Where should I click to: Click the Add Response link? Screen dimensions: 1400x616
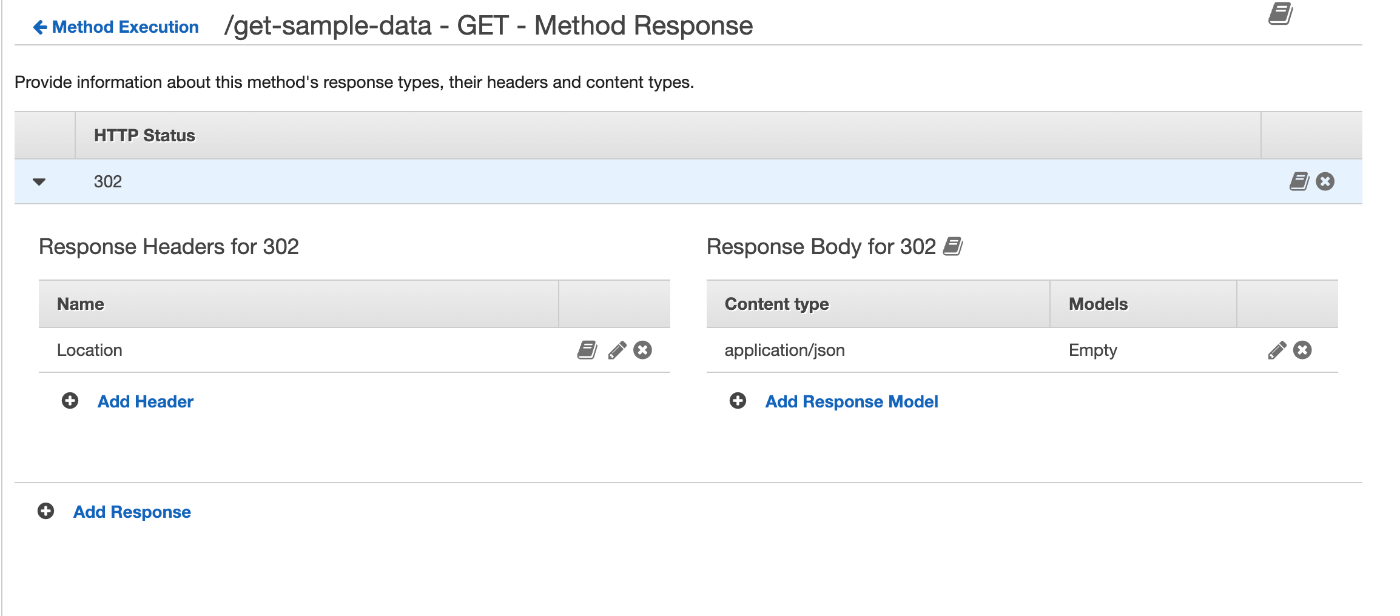pos(132,512)
